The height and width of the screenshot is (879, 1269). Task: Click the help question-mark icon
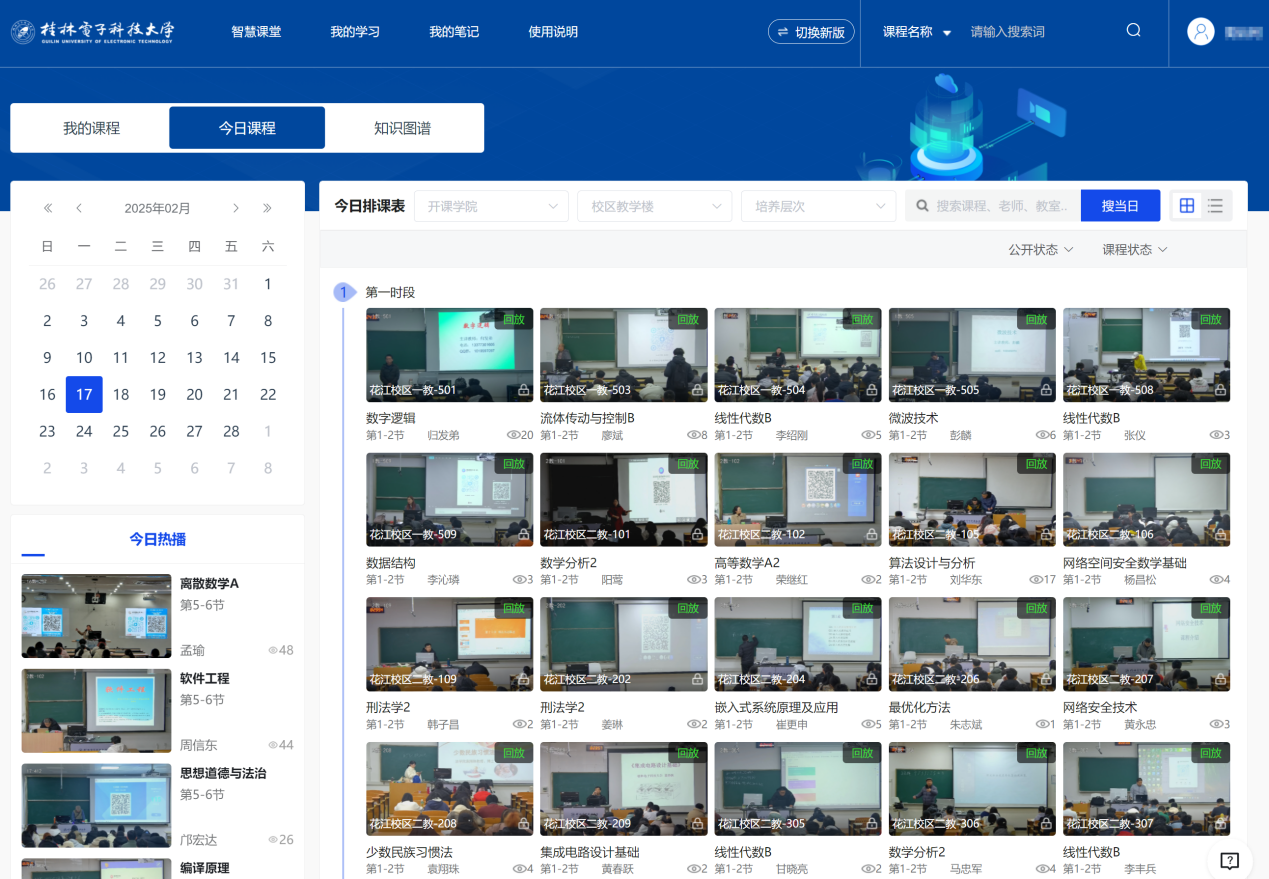click(1230, 860)
